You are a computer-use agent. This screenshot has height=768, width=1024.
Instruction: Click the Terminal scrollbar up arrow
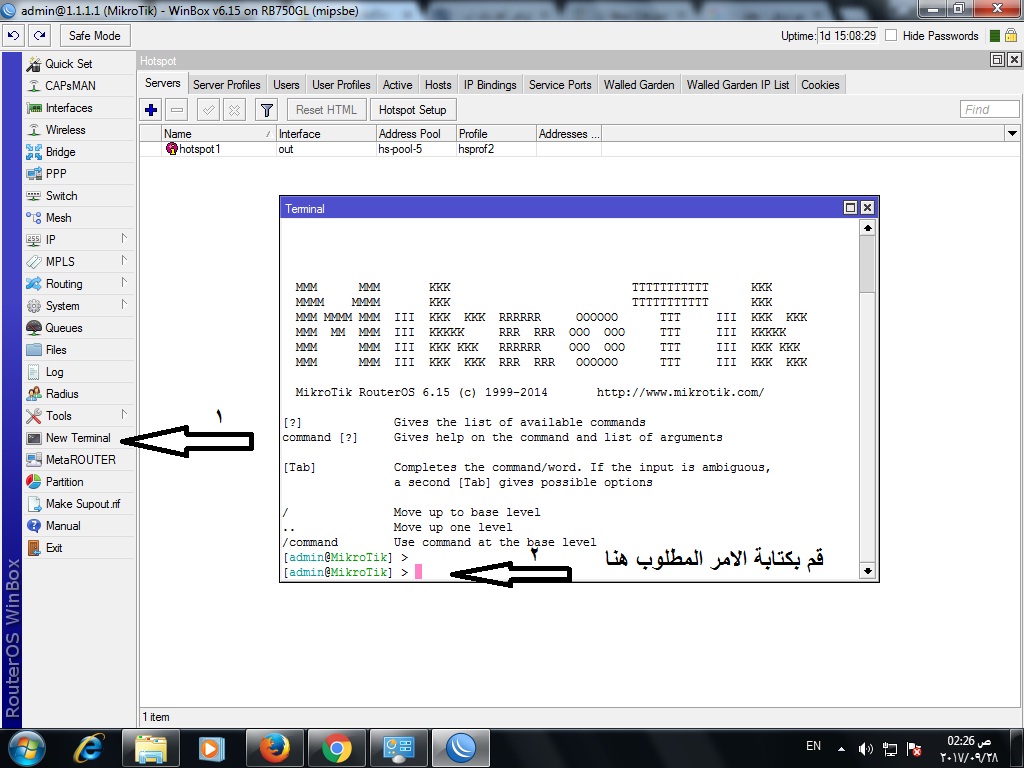(x=867, y=228)
